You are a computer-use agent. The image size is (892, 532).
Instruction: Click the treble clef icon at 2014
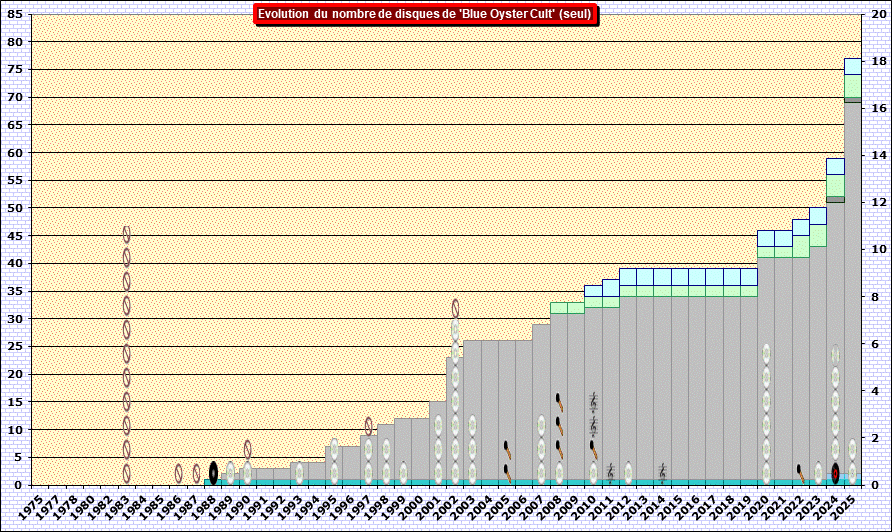click(662, 472)
